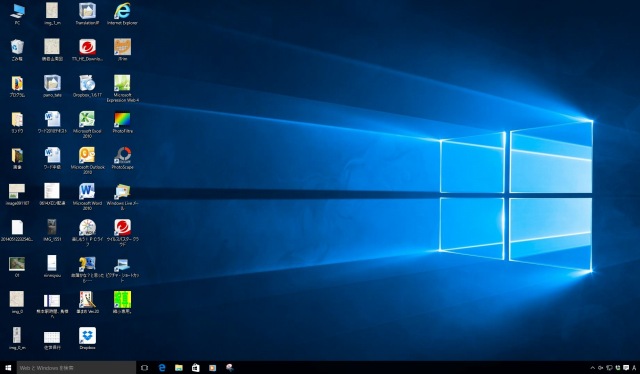The width and height of the screenshot is (640, 374).
Task: Select the IMG_1551 image file
Action: coord(52,230)
